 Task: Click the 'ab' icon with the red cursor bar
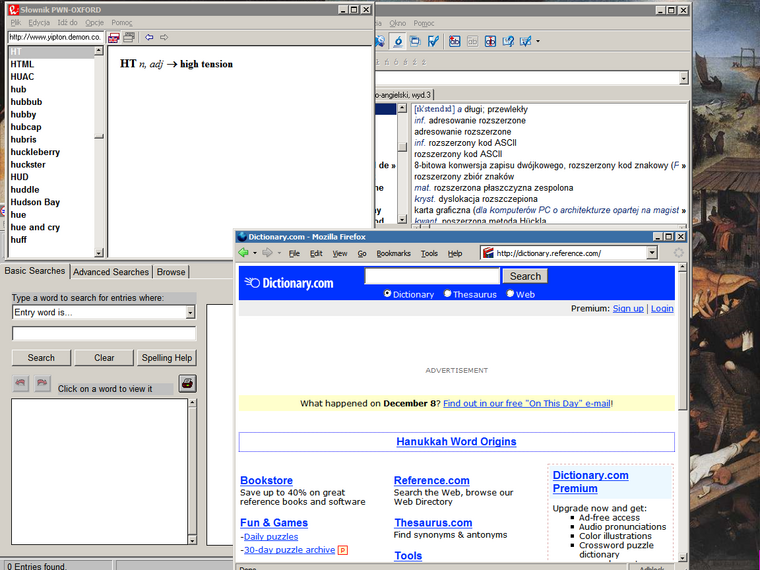pos(491,41)
